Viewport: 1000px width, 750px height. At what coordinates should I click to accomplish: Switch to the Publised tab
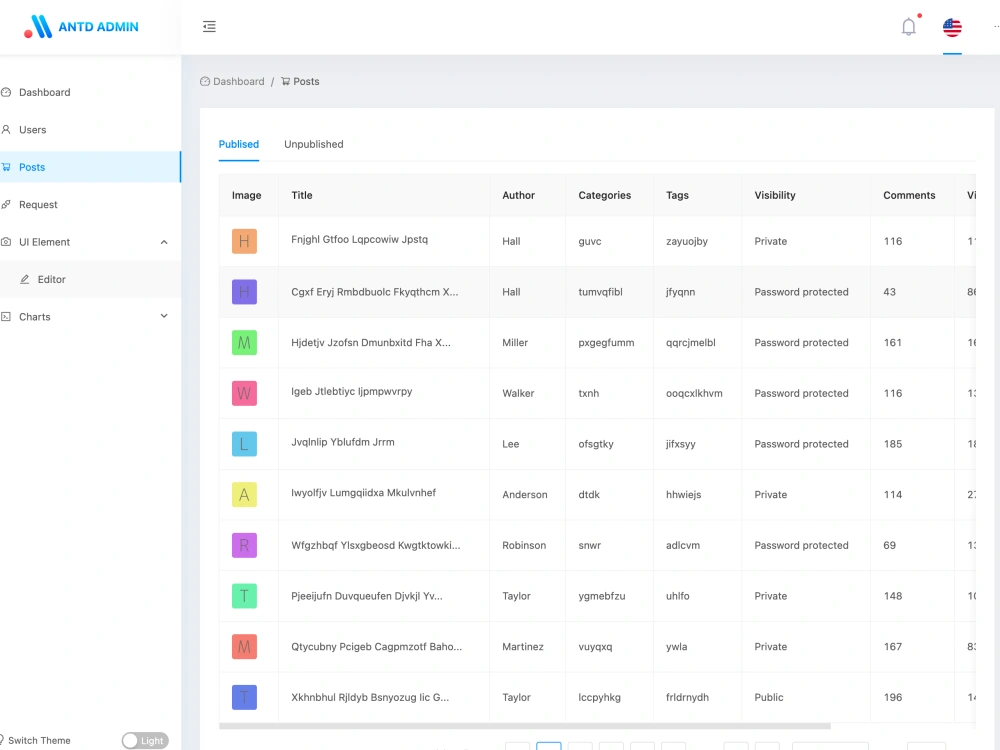tap(239, 144)
